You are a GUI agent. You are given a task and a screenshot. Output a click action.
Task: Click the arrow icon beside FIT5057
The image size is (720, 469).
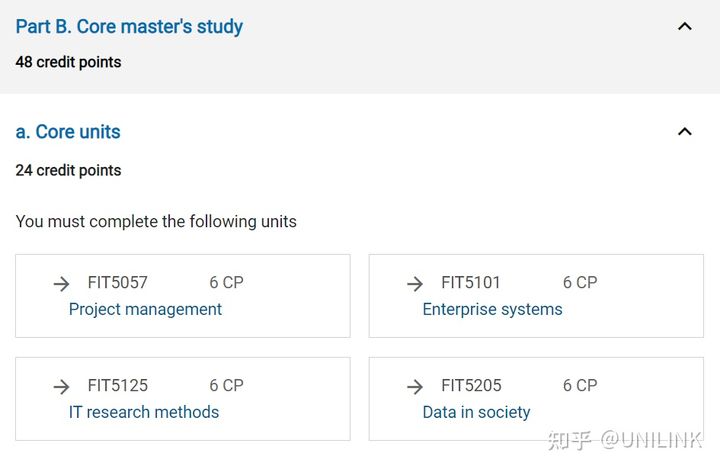[x=62, y=284]
